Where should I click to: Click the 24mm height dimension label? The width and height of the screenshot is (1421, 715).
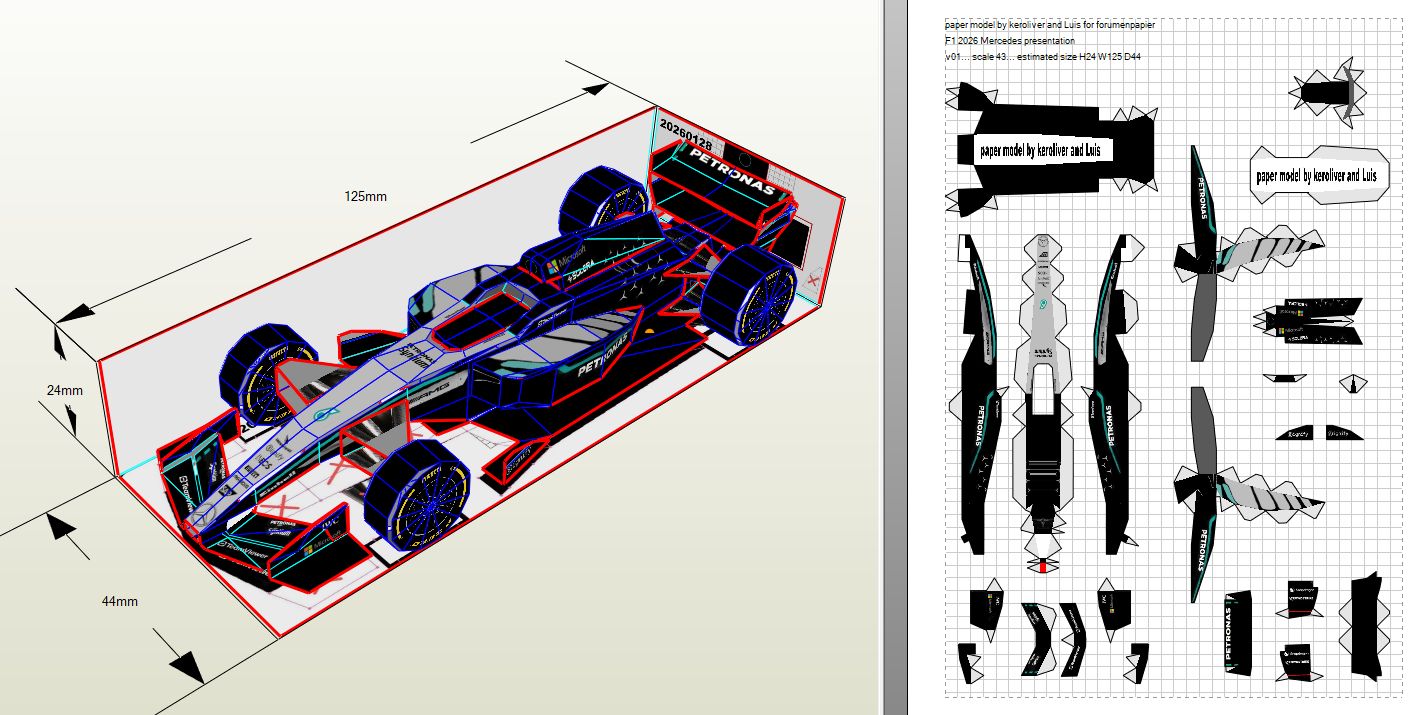(x=63, y=391)
